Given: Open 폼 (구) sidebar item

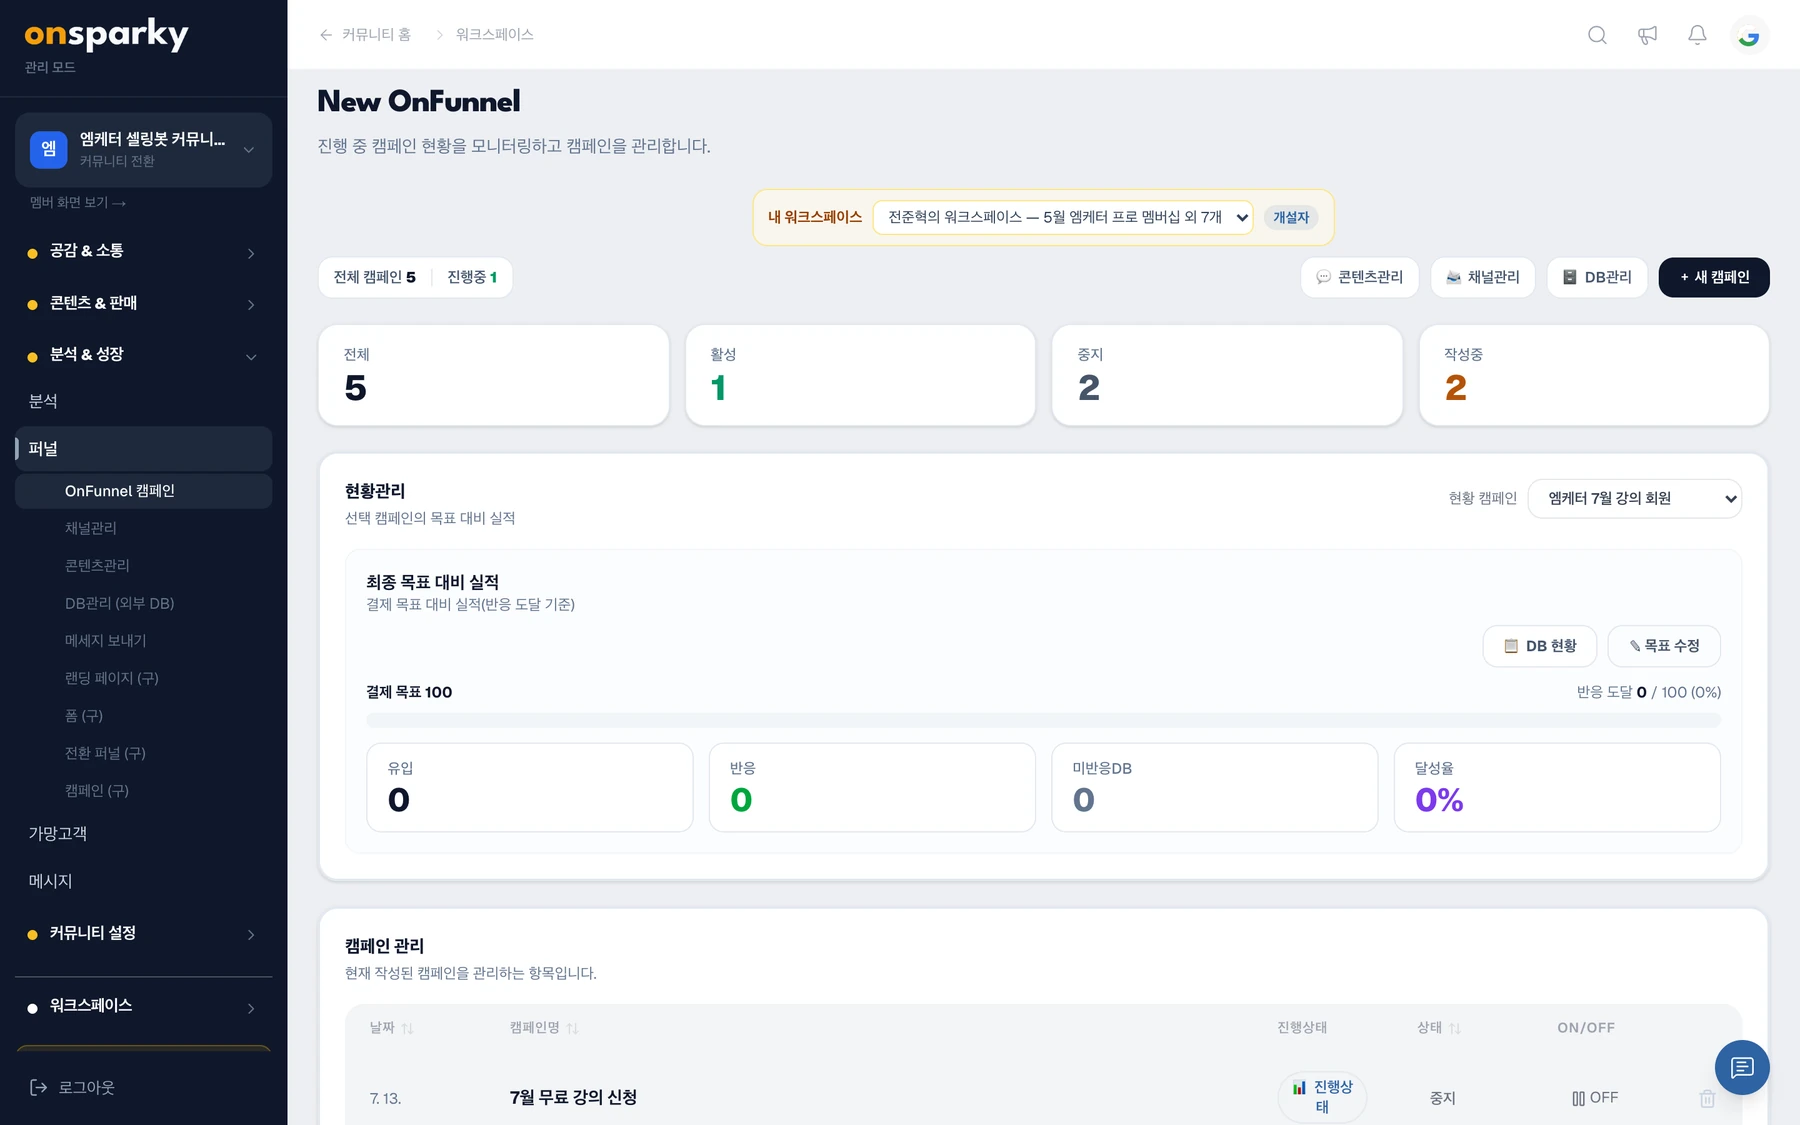Looking at the screenshot, I should [x=143, y=716].
